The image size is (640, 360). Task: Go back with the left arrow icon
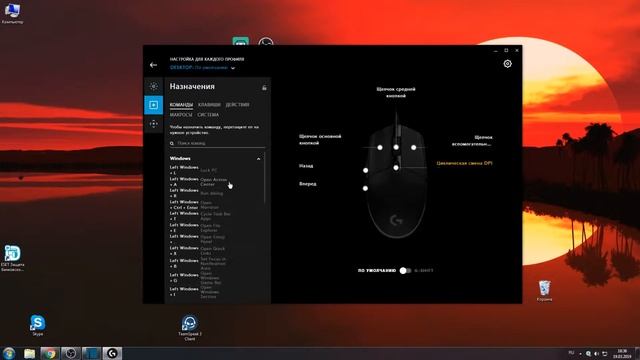click(x=153, y=65)
